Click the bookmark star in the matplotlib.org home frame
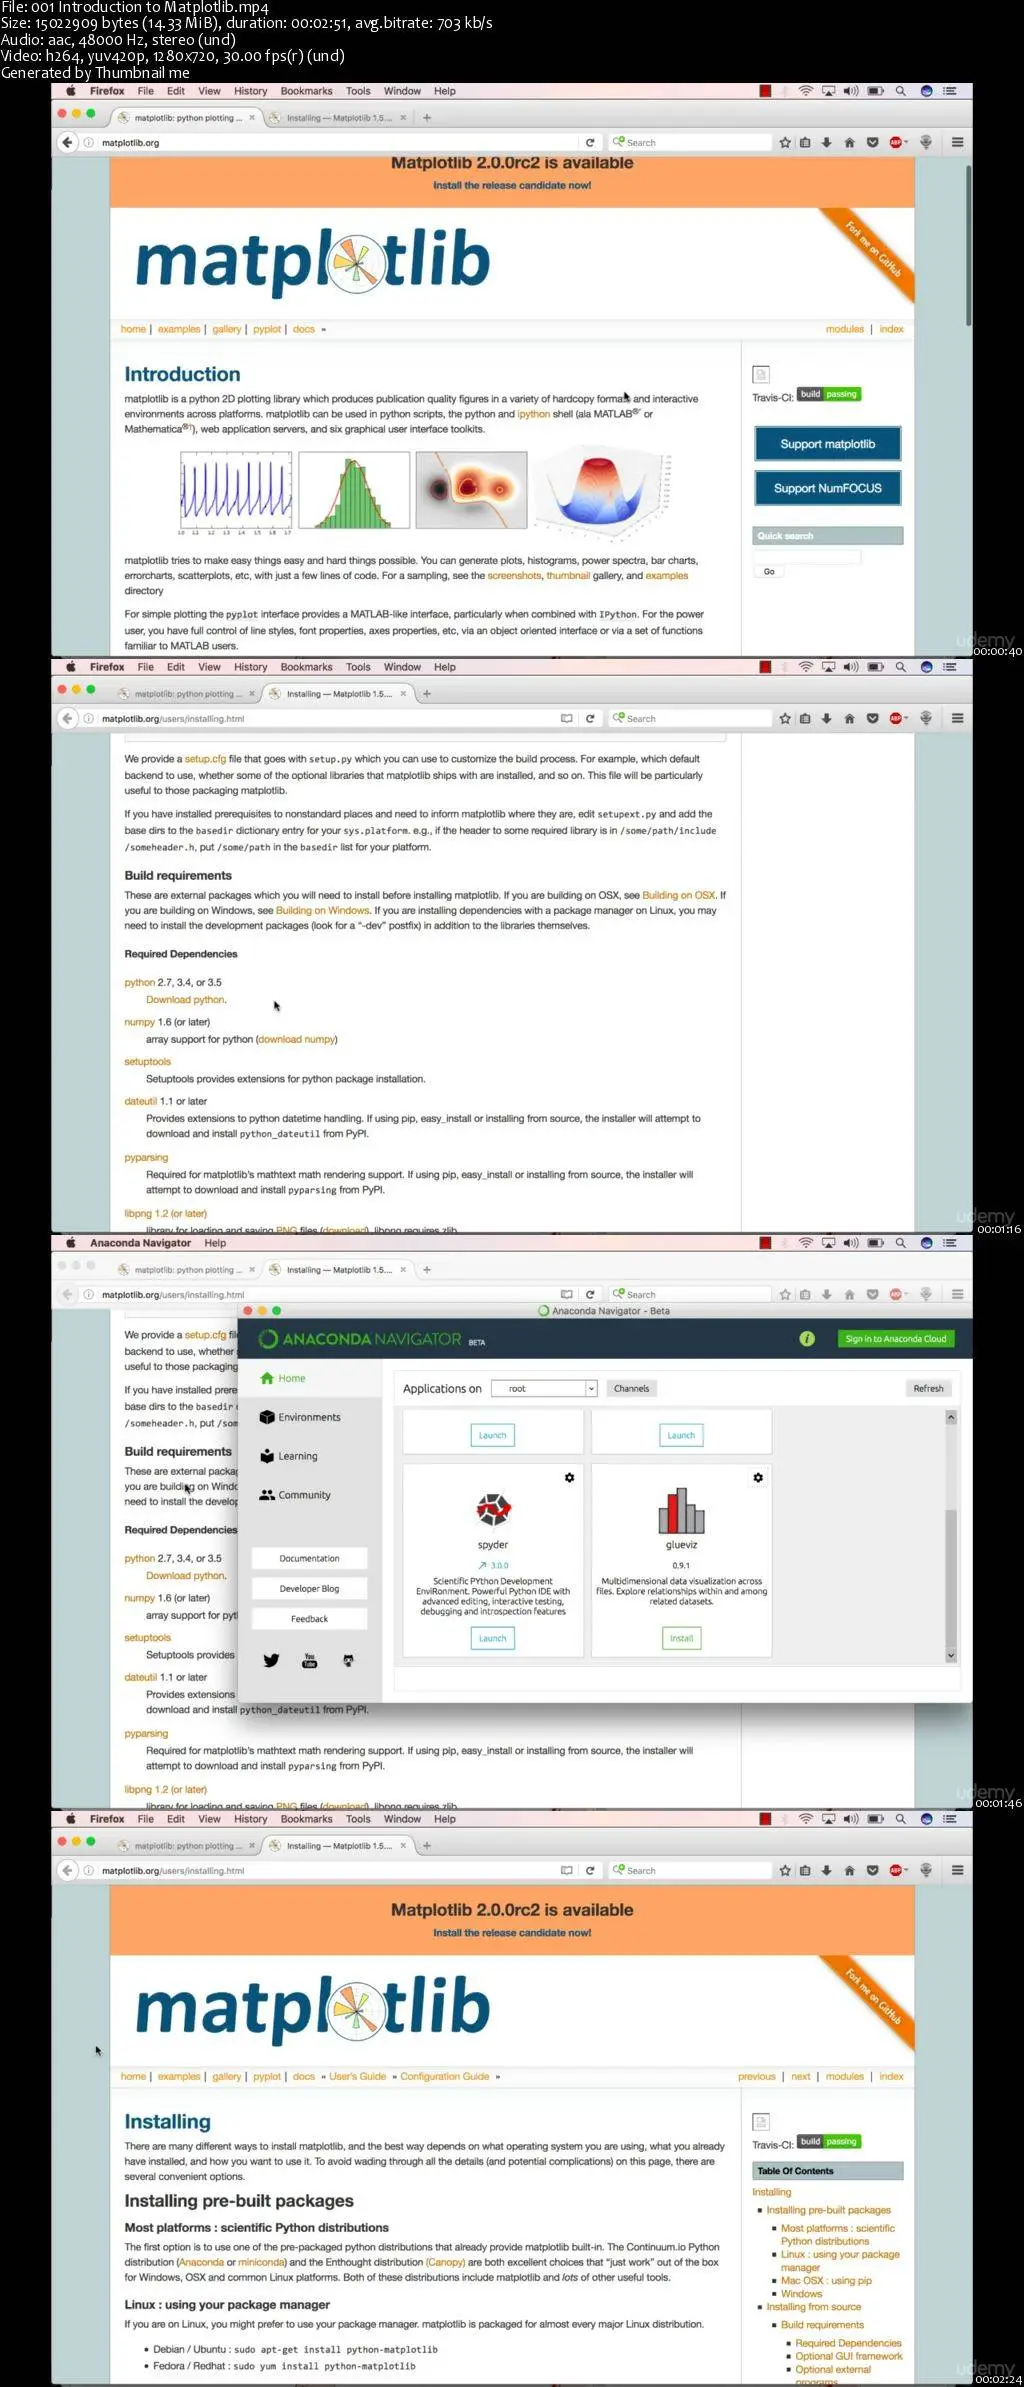 [x=785, y=142]
